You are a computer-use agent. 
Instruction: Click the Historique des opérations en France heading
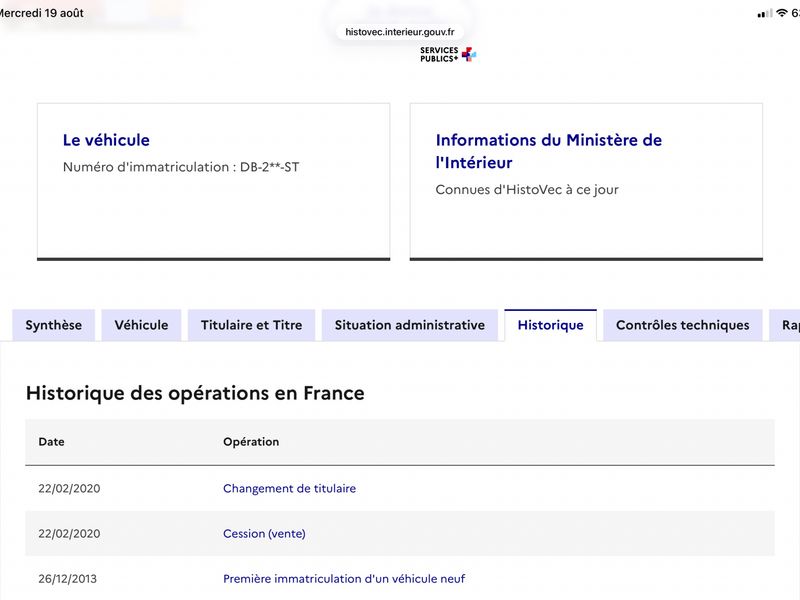click(x=195, y=393)
